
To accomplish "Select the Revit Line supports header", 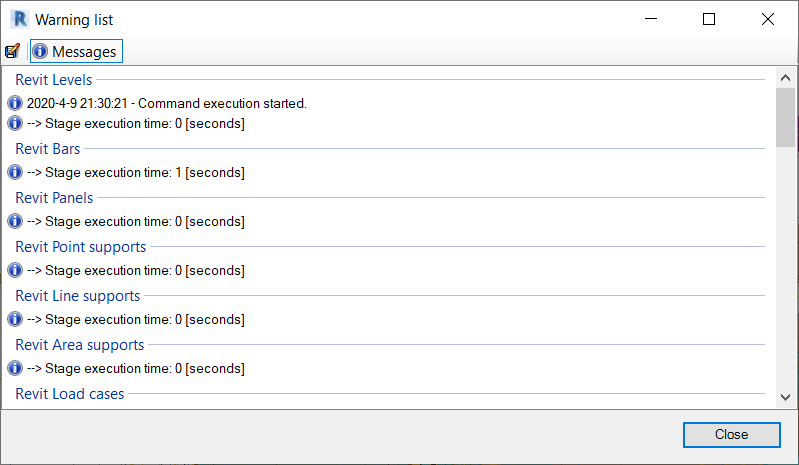I will pos(77,296).
